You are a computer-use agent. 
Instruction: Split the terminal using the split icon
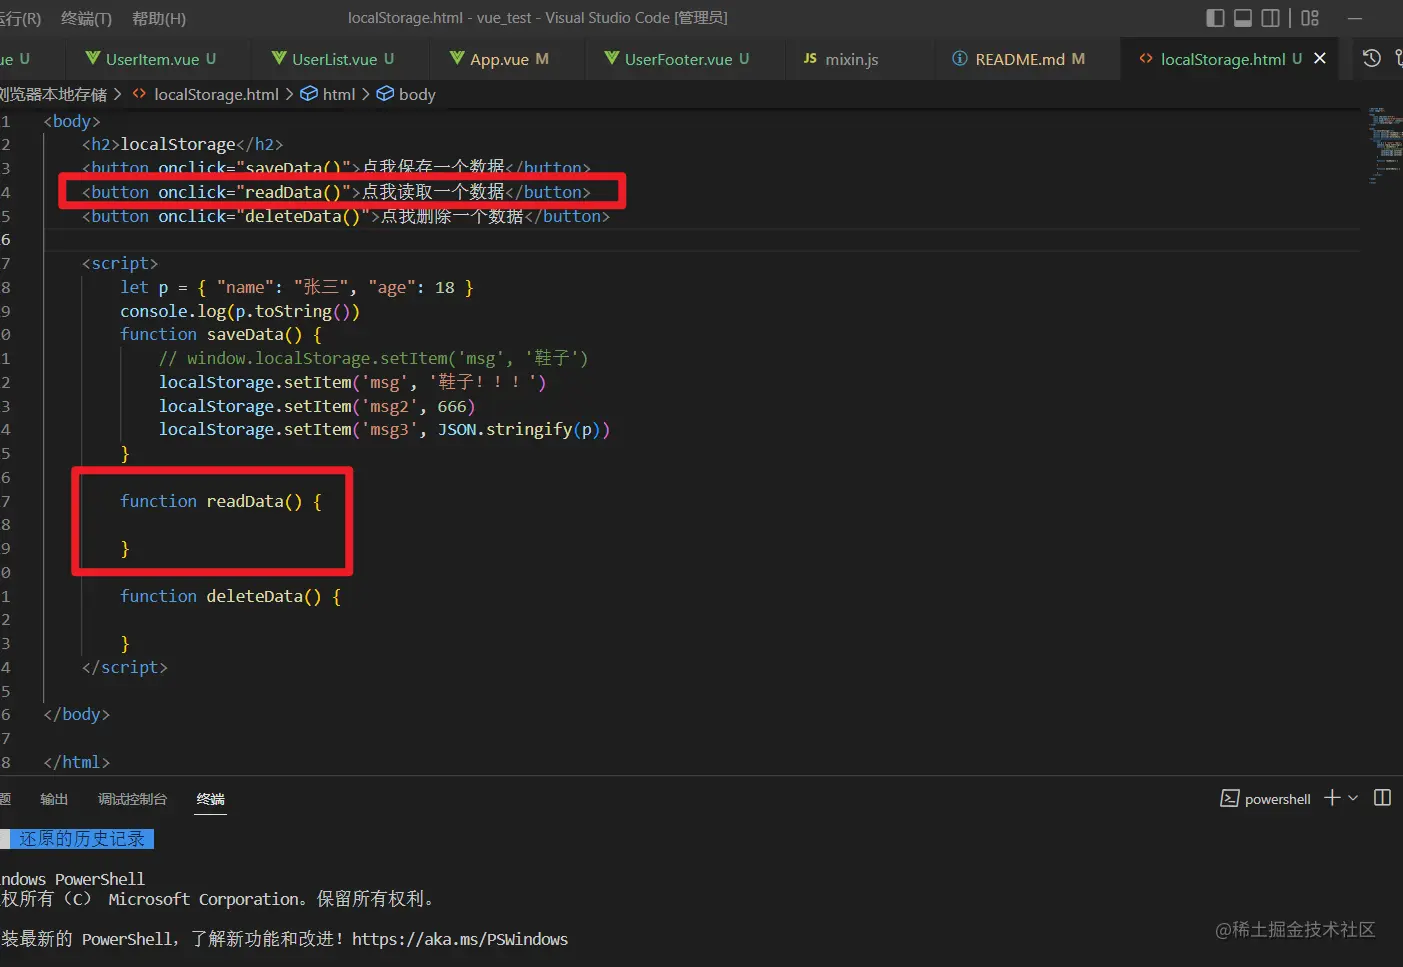point(1383,797)
